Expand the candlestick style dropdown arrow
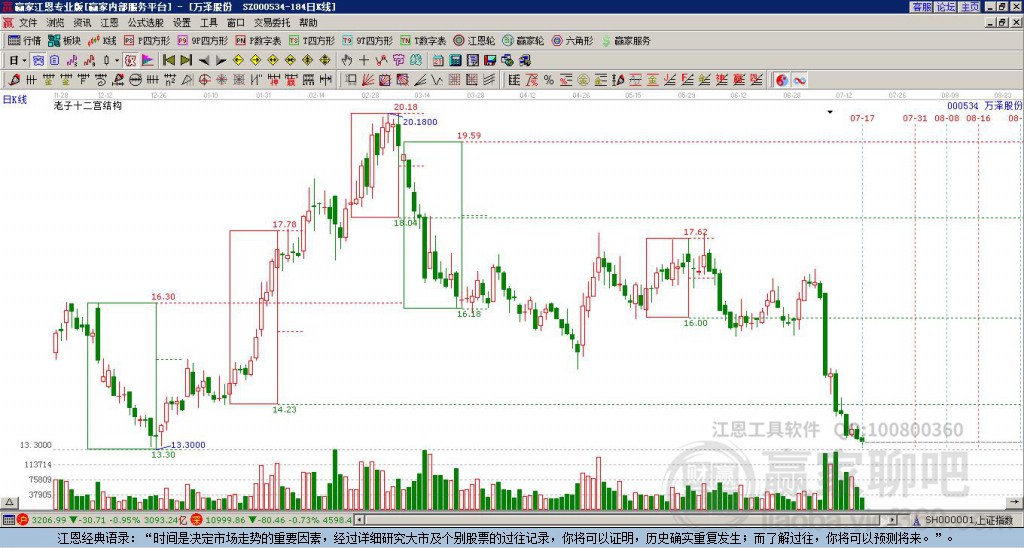This screenshot has width=1024, height=548. pyautogui.click(x=117, y=61)
